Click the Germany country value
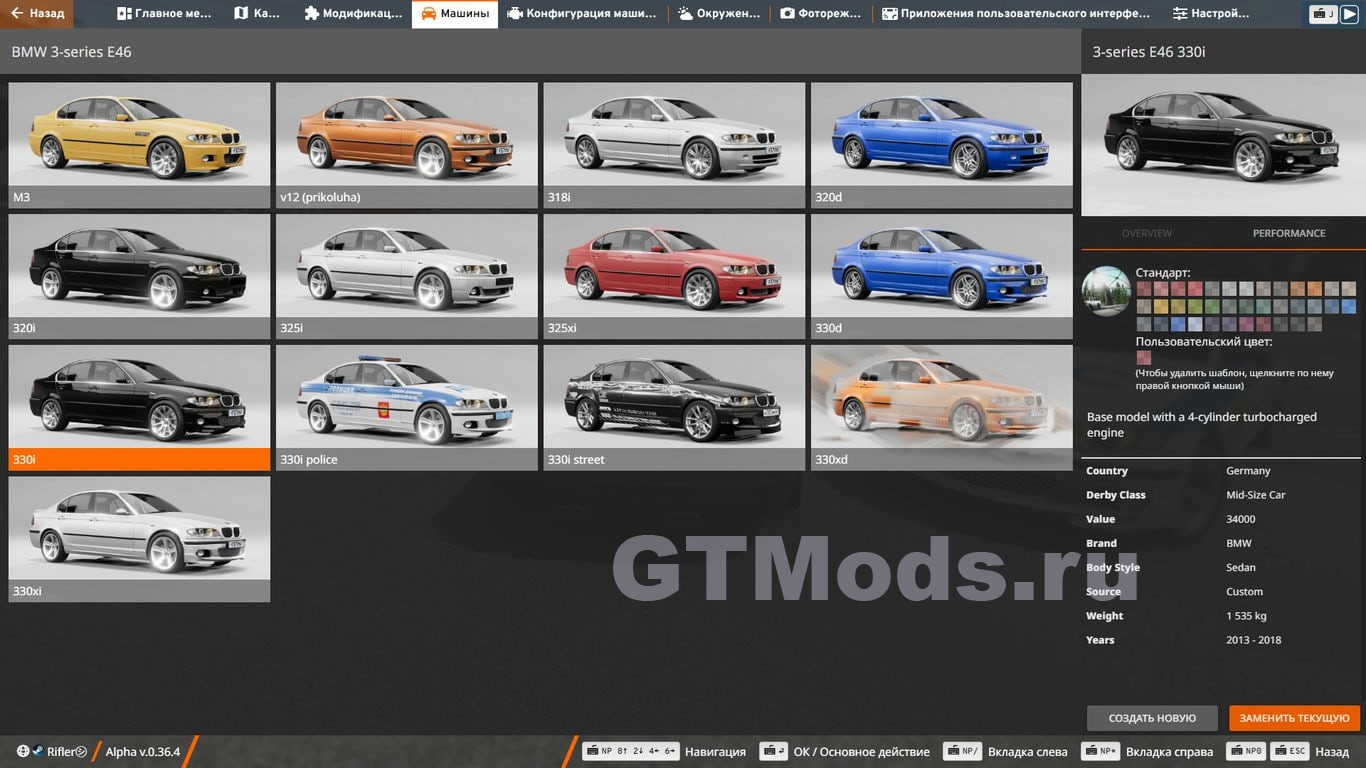Image resolution: width=1366 pixels, height=768 pixels. [x=1248, y=471]
